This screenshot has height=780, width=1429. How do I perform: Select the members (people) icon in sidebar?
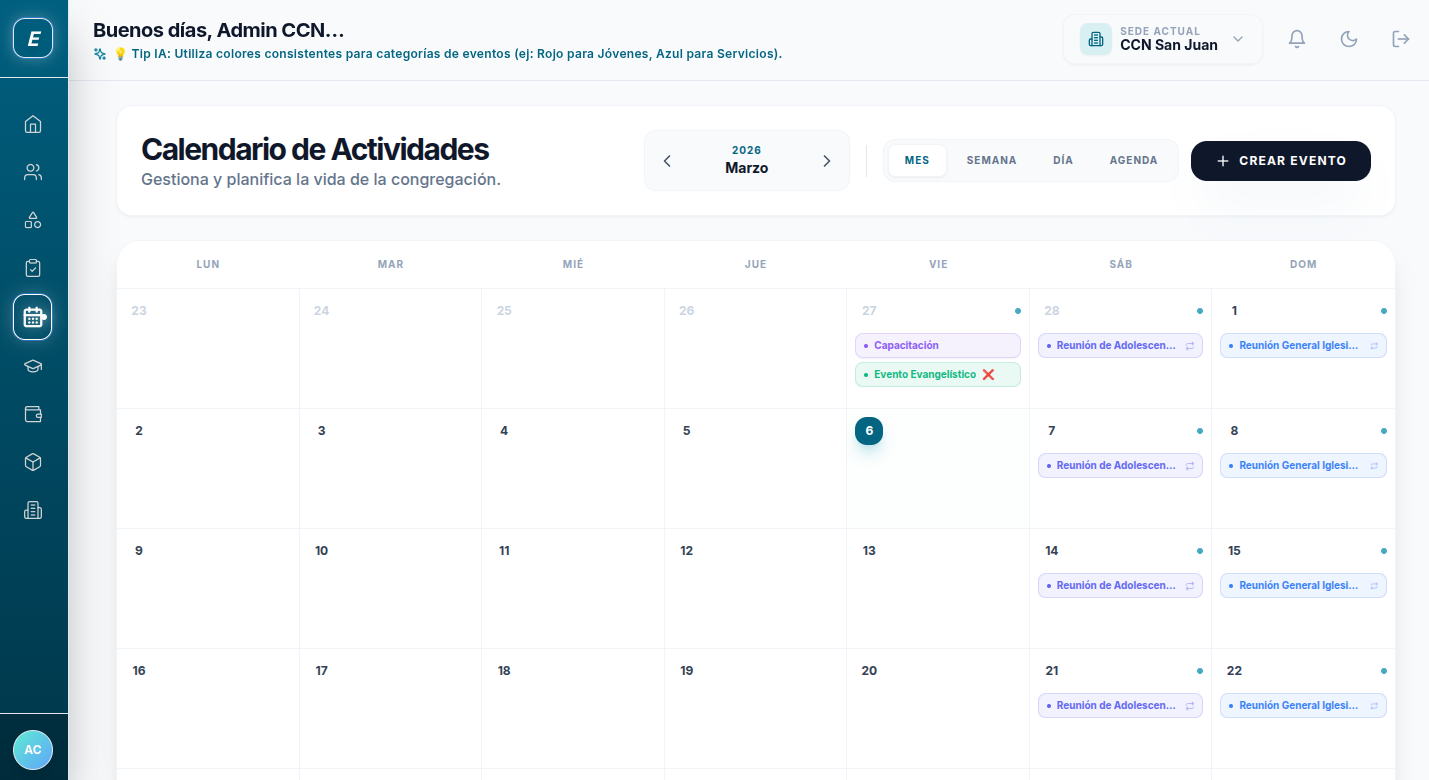click(x=33, y=172)
